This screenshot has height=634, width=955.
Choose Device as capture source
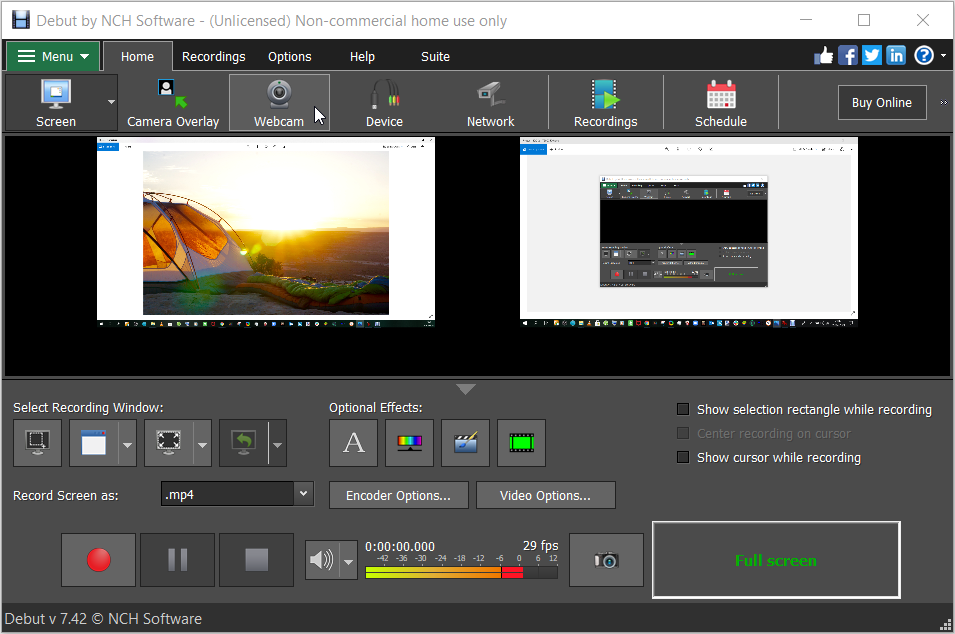(x=384, y=102)
